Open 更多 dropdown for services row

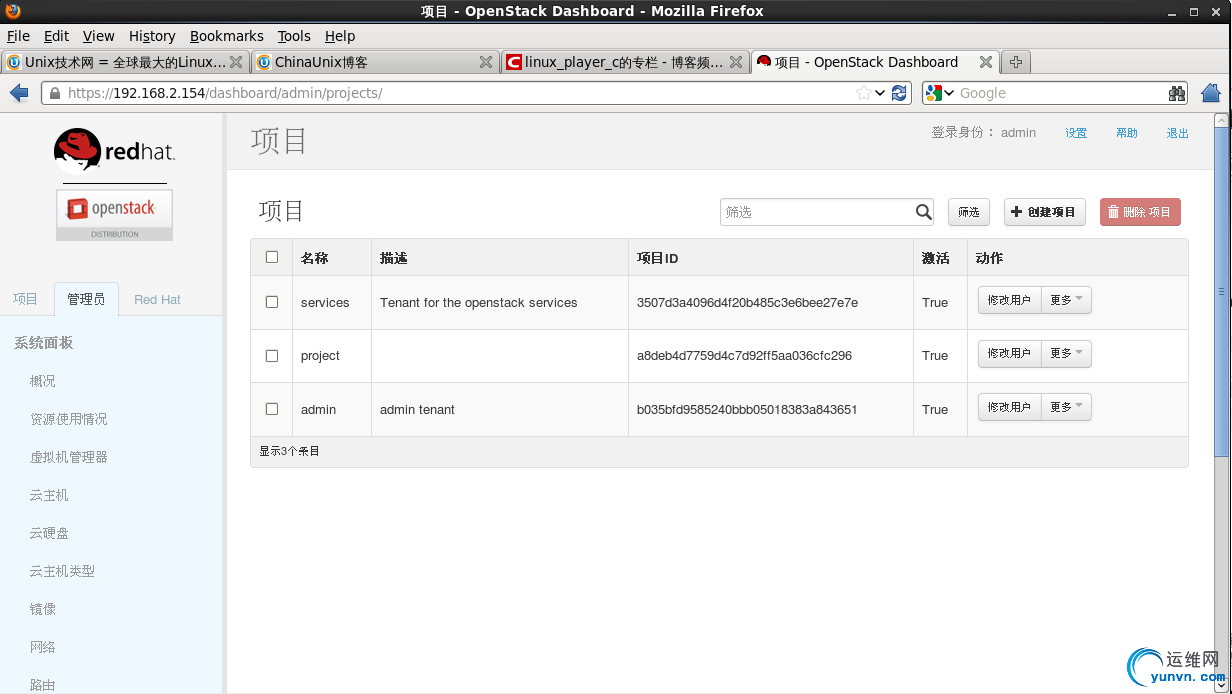click(x=1066, y=300)
